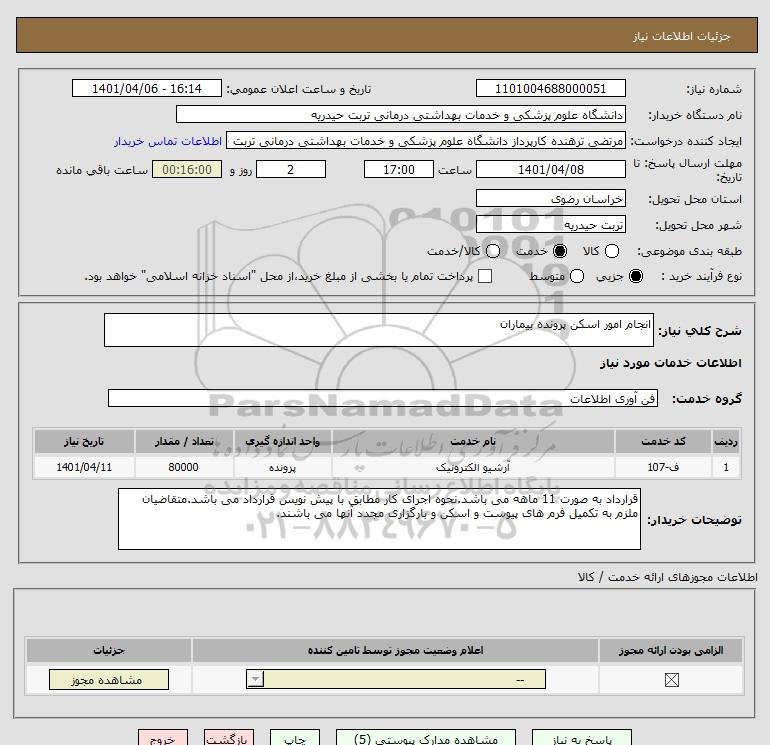Toggle the mandatory license checkbox
Image resolution: width=770 pixels, height=745 pixels.
tap(671, 680)
